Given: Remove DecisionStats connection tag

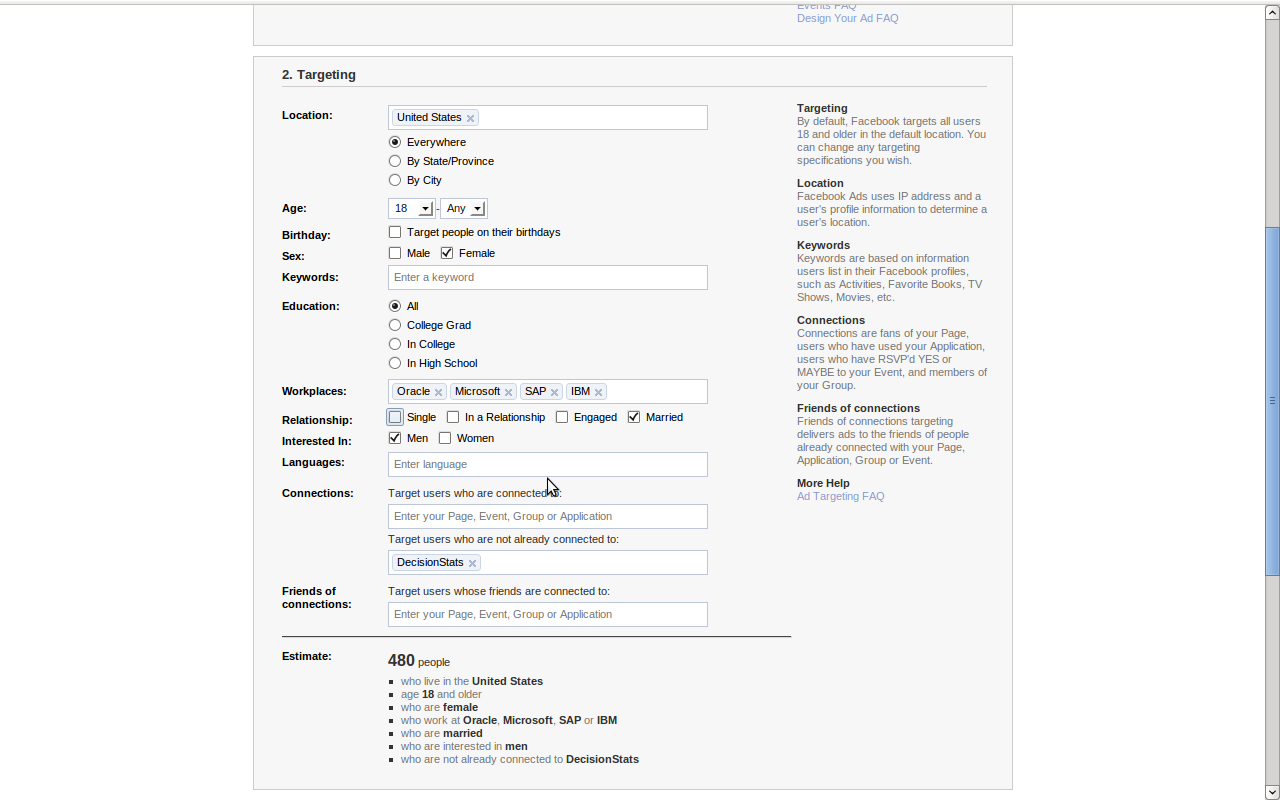Looking at the screenshot, I should tap(472, 563).
